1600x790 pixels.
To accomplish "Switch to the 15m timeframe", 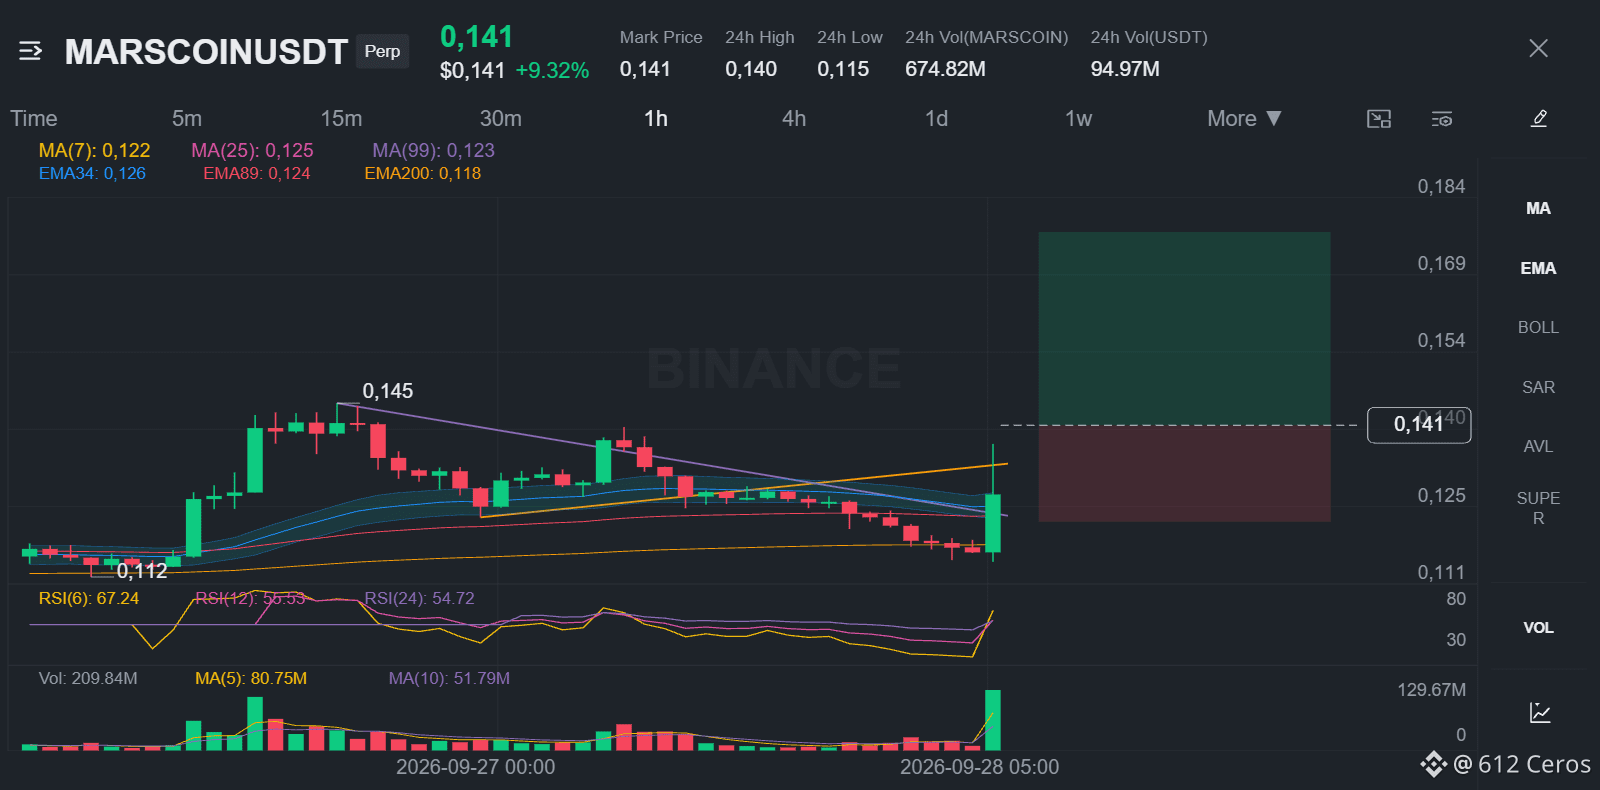I will (x=341, y=118).
